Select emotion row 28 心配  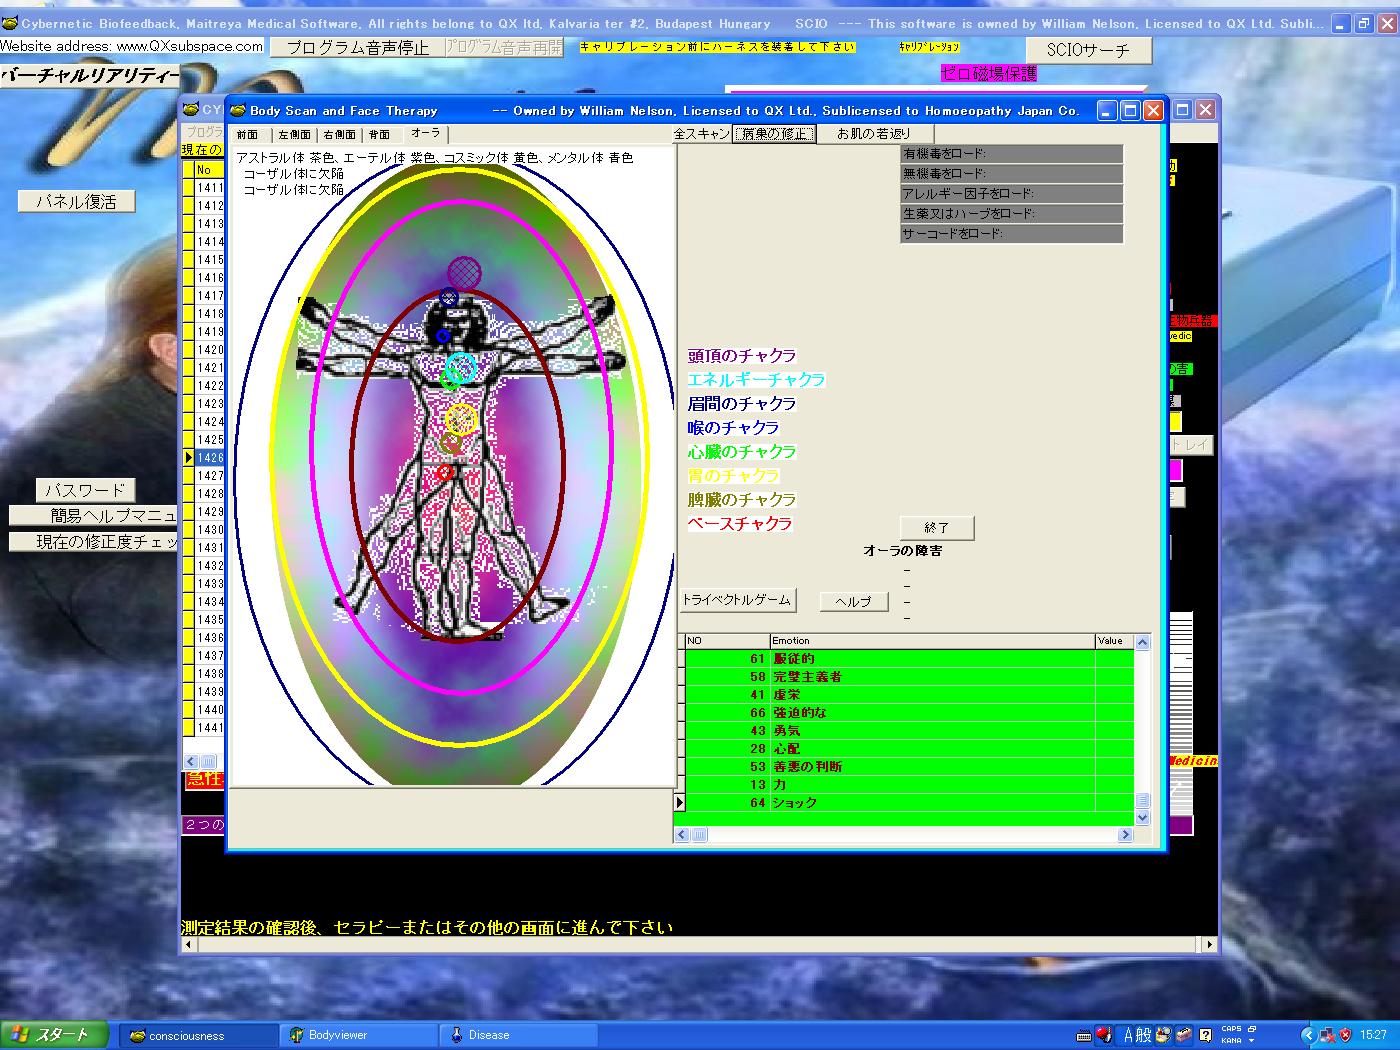(x=909, y=749)
